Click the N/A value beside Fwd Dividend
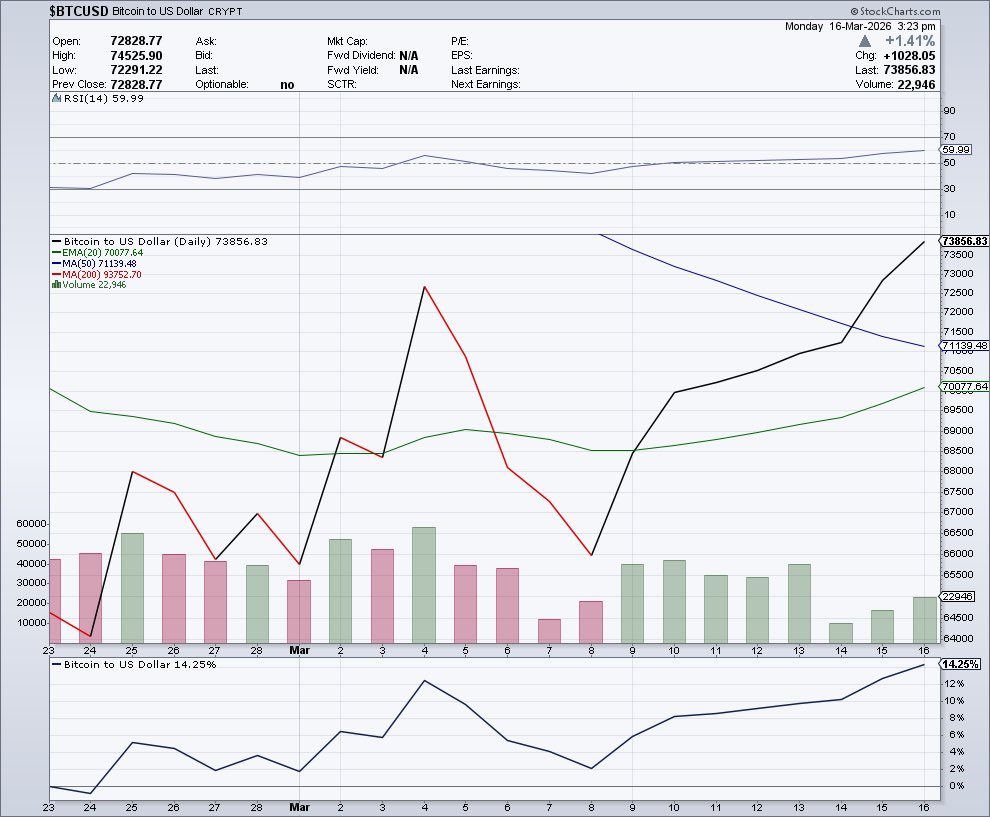Screen dimensions: 990x817 point(409,56)
